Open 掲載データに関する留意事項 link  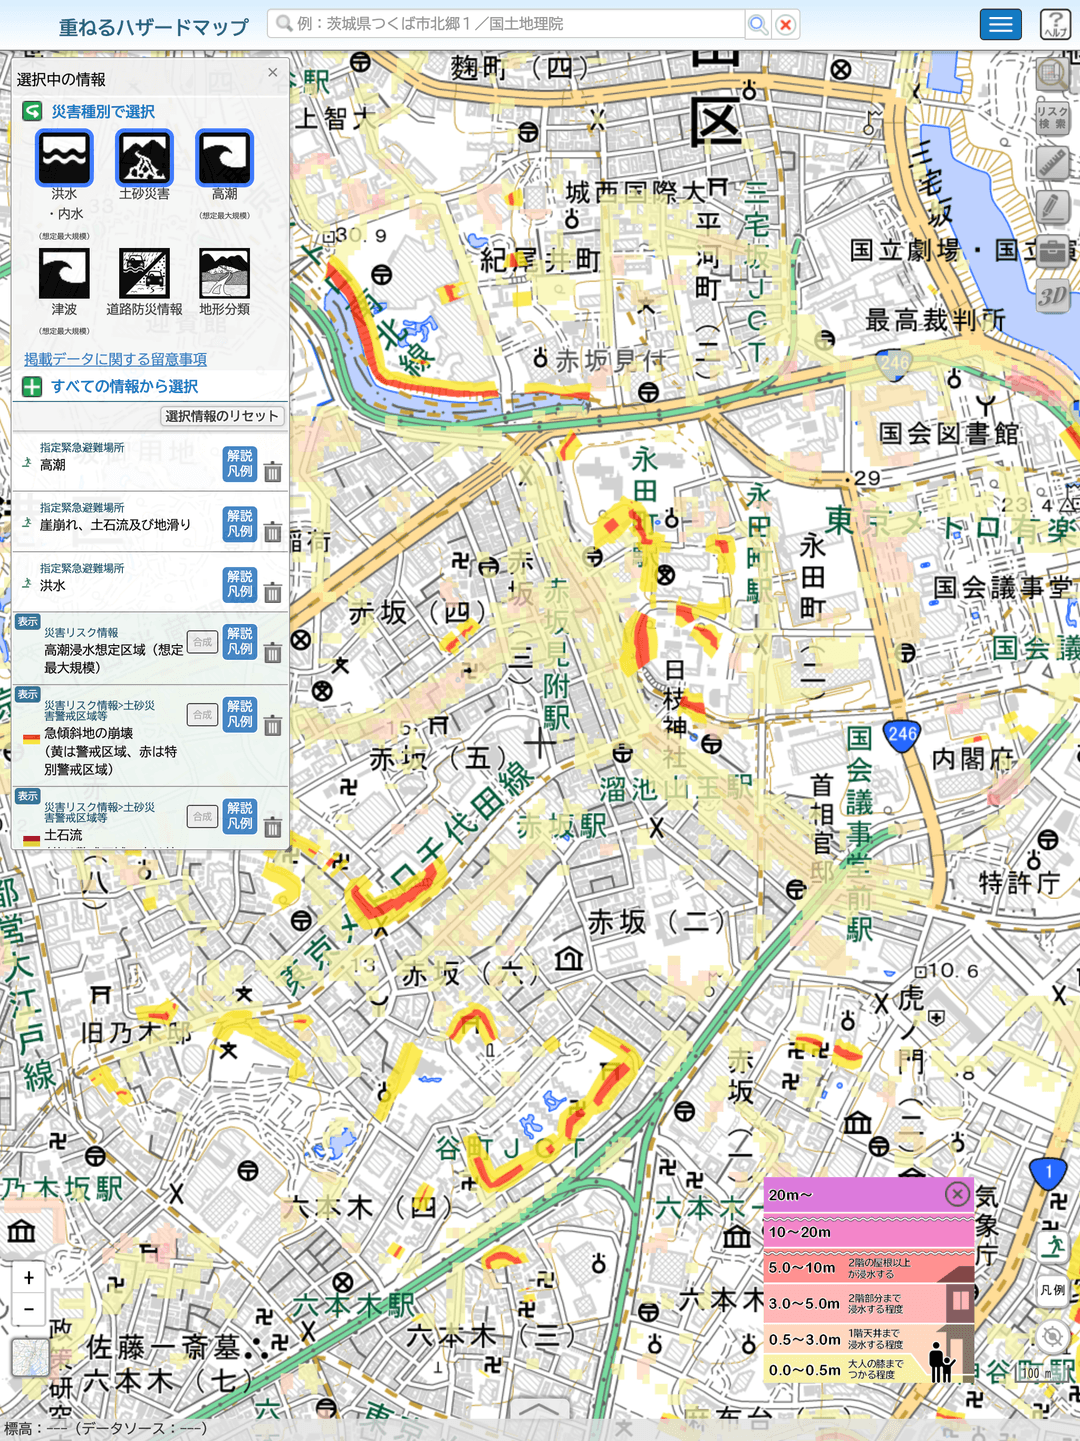point(115,359)
